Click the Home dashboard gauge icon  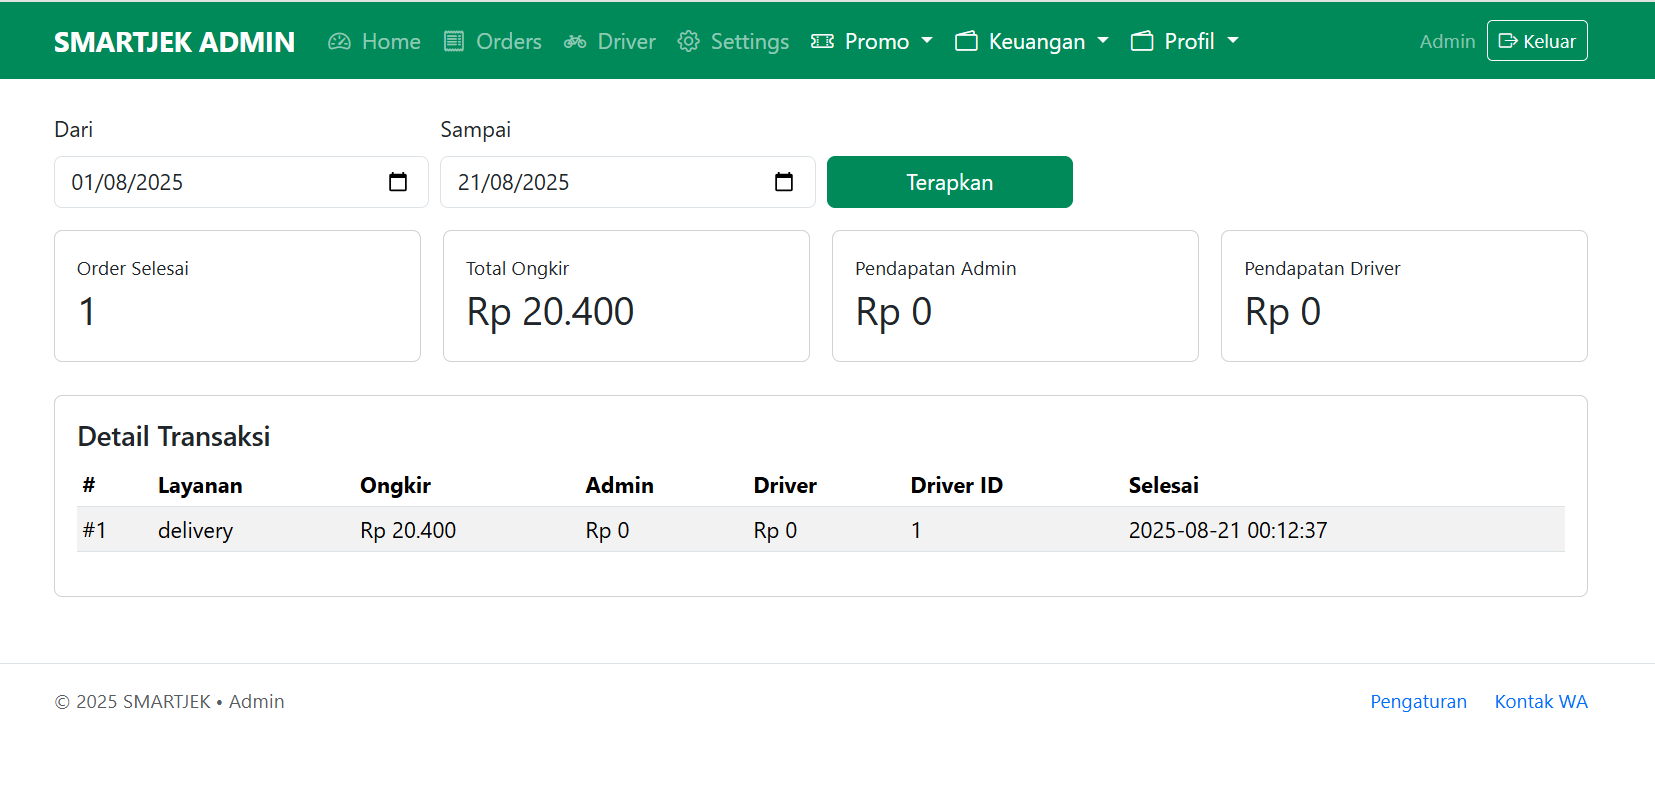tap(339, 41)
